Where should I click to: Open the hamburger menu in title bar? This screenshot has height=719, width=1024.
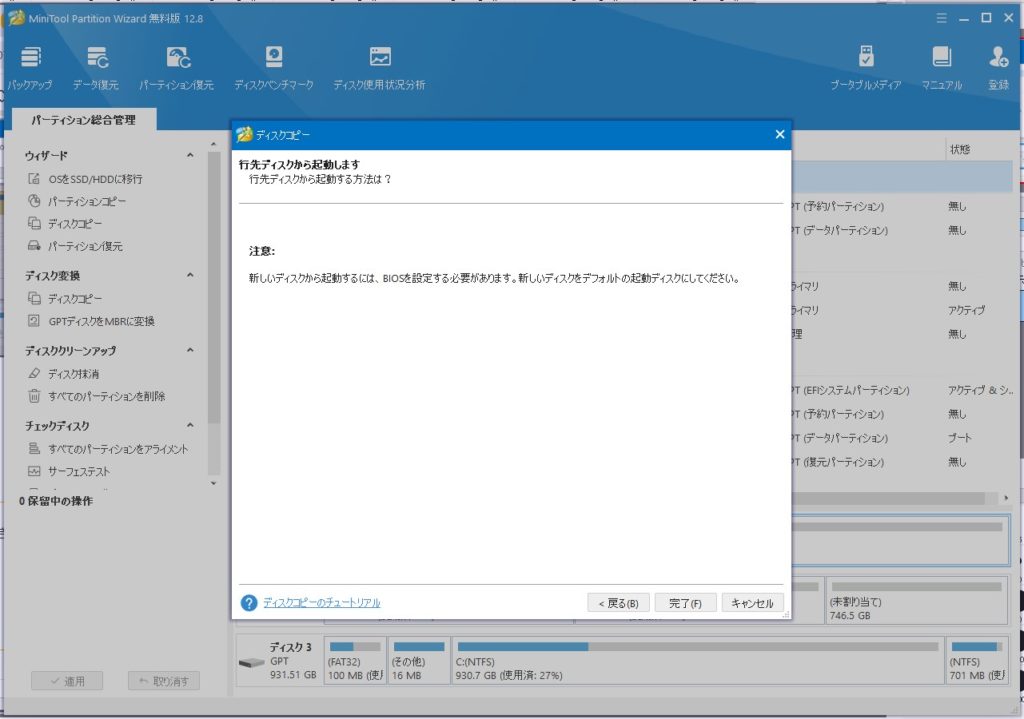pyautogui.click(x=941, y=18)
